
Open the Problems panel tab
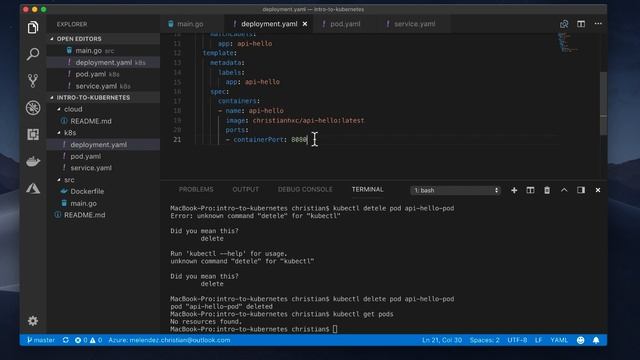pyautogui.click(x=196, y=189)
